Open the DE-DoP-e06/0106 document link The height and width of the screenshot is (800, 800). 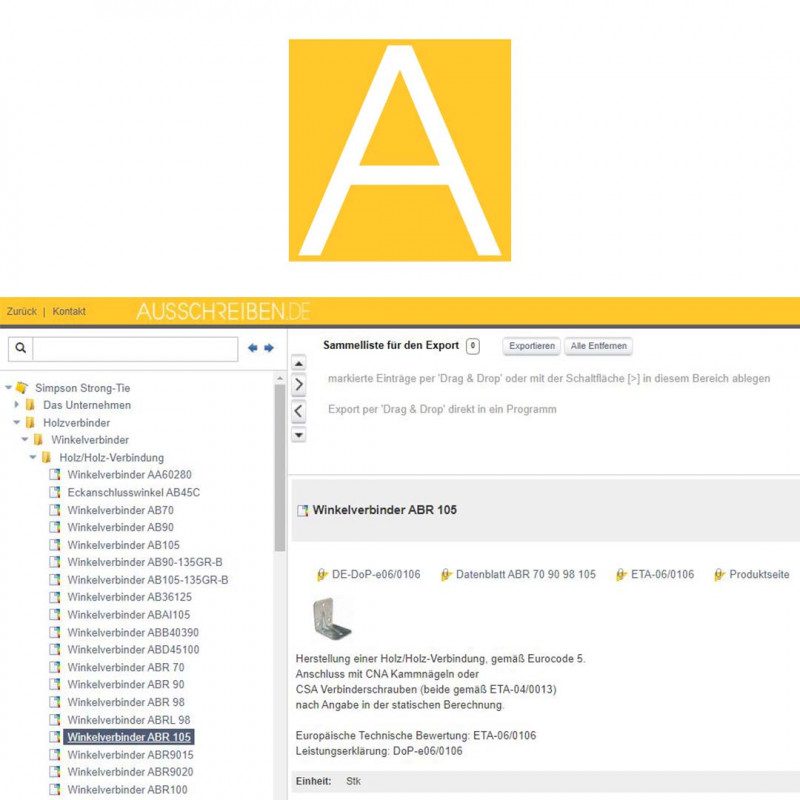pos(376,574)
